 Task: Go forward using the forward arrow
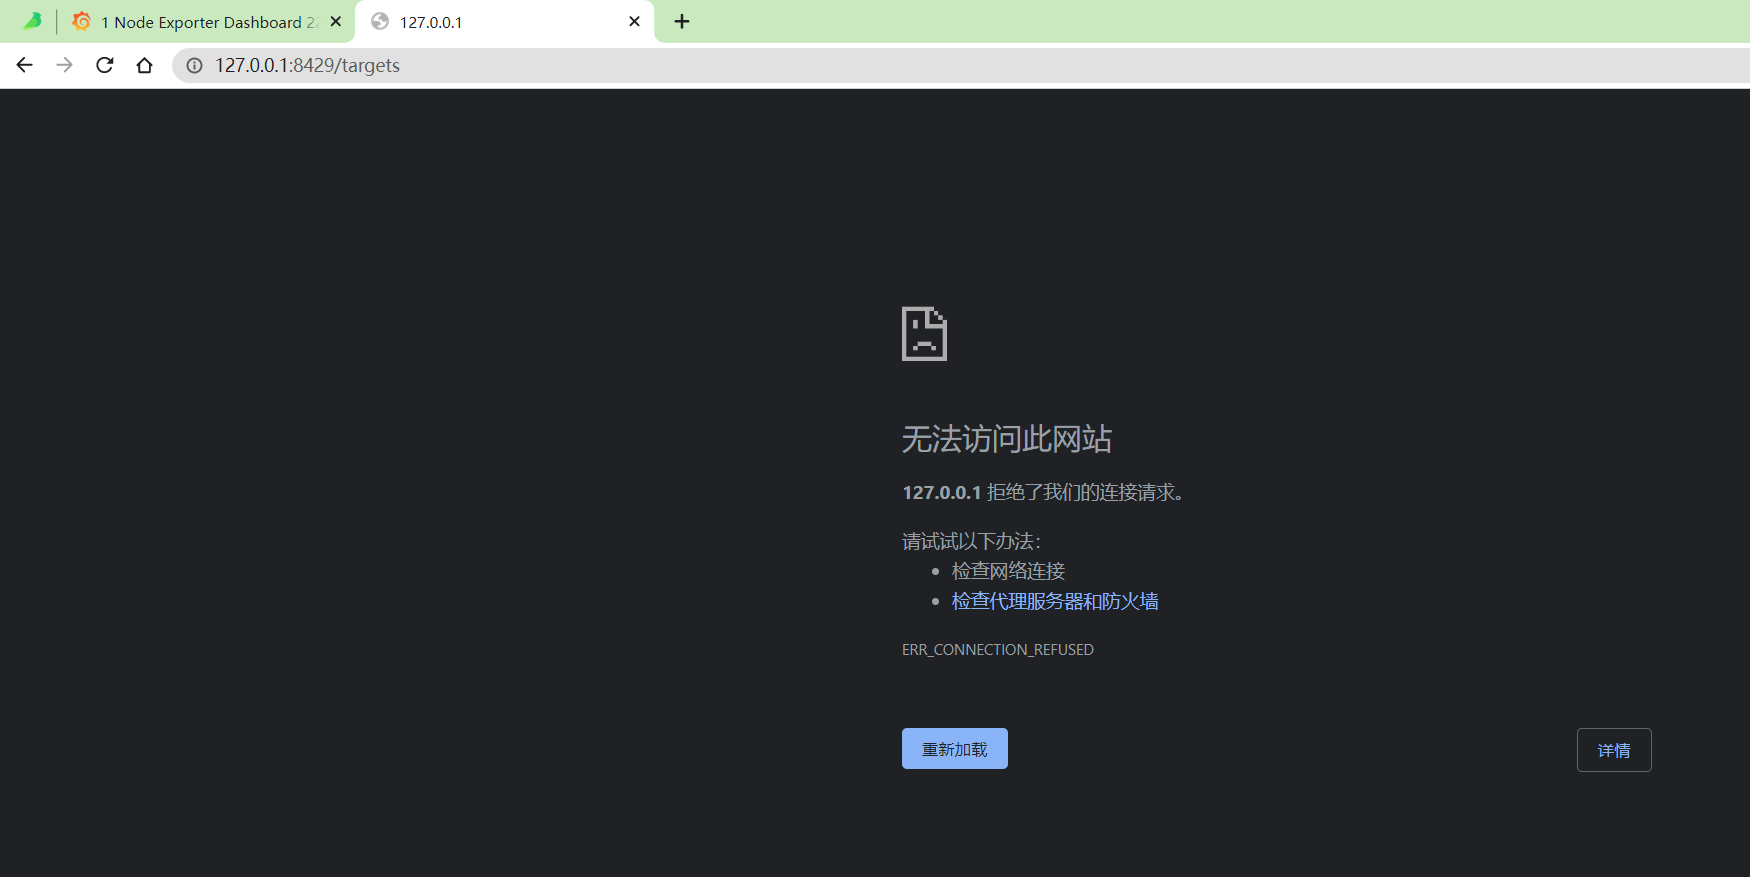point(65,65)
